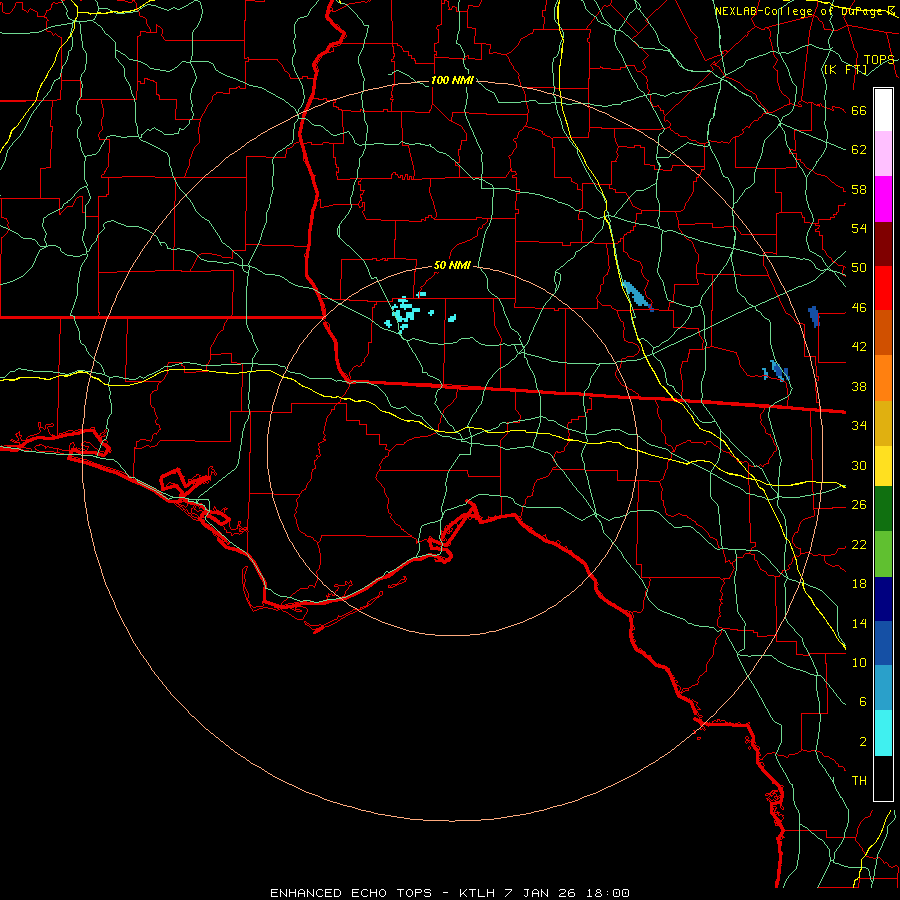900x900 pixels.
Task: Click the 100 NMI range ring label
Action: (452, 80)
